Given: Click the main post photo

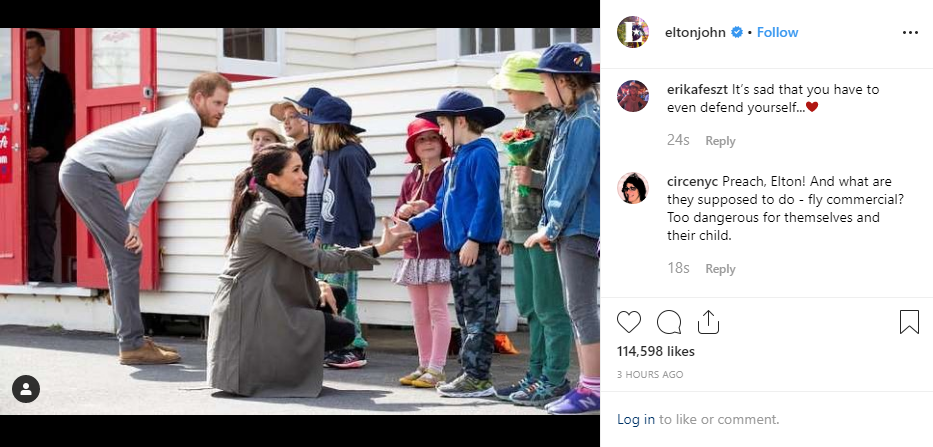Looking at the screenshot, I should click(300, 221).
